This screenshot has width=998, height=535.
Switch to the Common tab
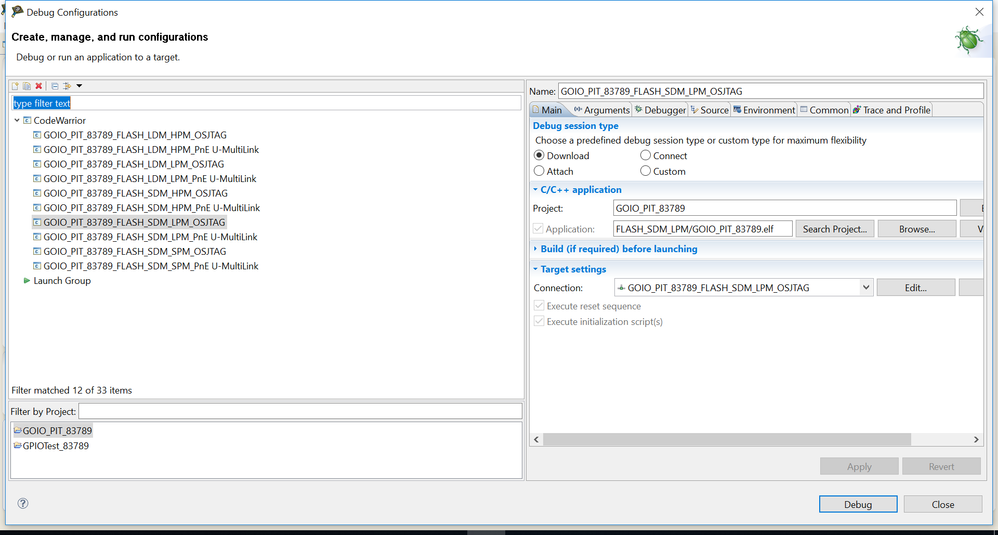pyautogui.click(x=824, y=110)
